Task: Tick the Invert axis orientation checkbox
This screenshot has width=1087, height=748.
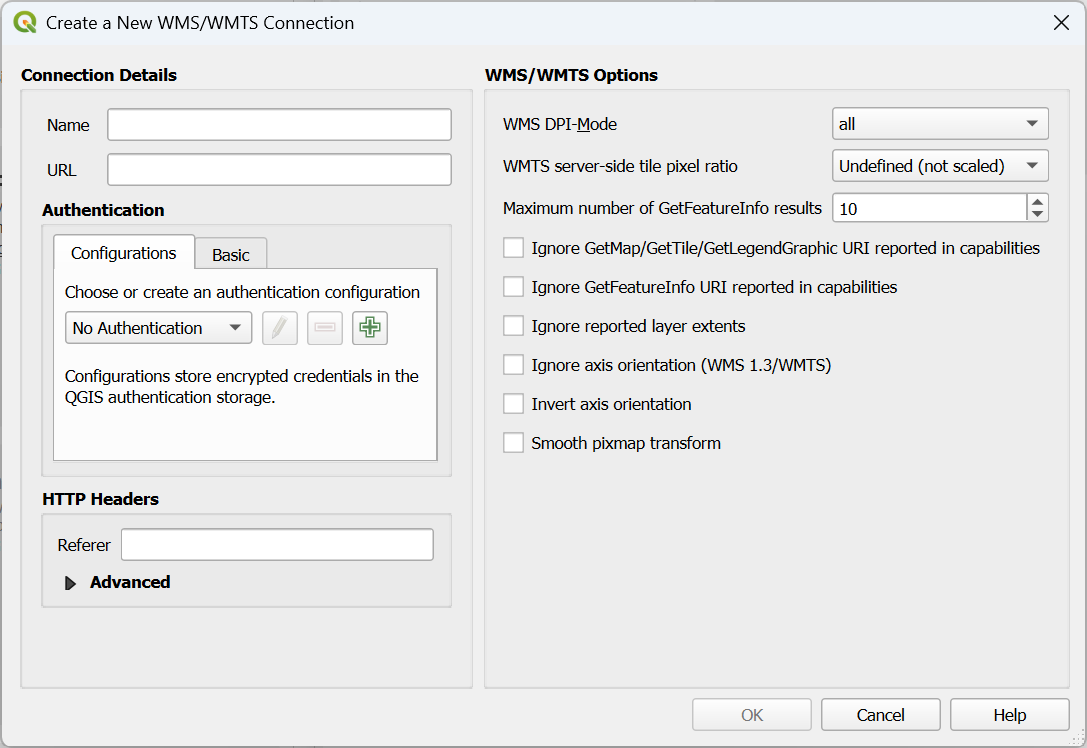Action: (x=513, y=404)
